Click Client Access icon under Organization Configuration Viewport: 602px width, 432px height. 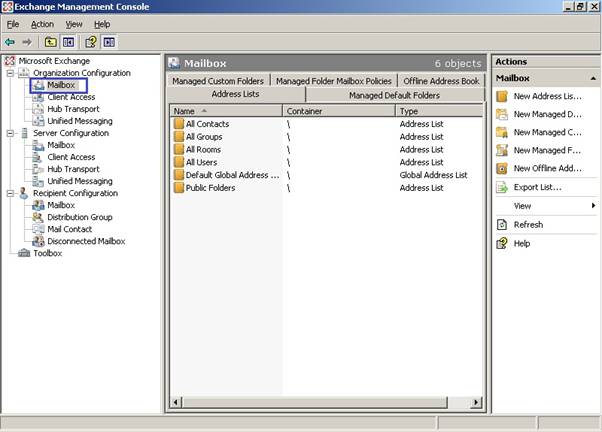38,97
